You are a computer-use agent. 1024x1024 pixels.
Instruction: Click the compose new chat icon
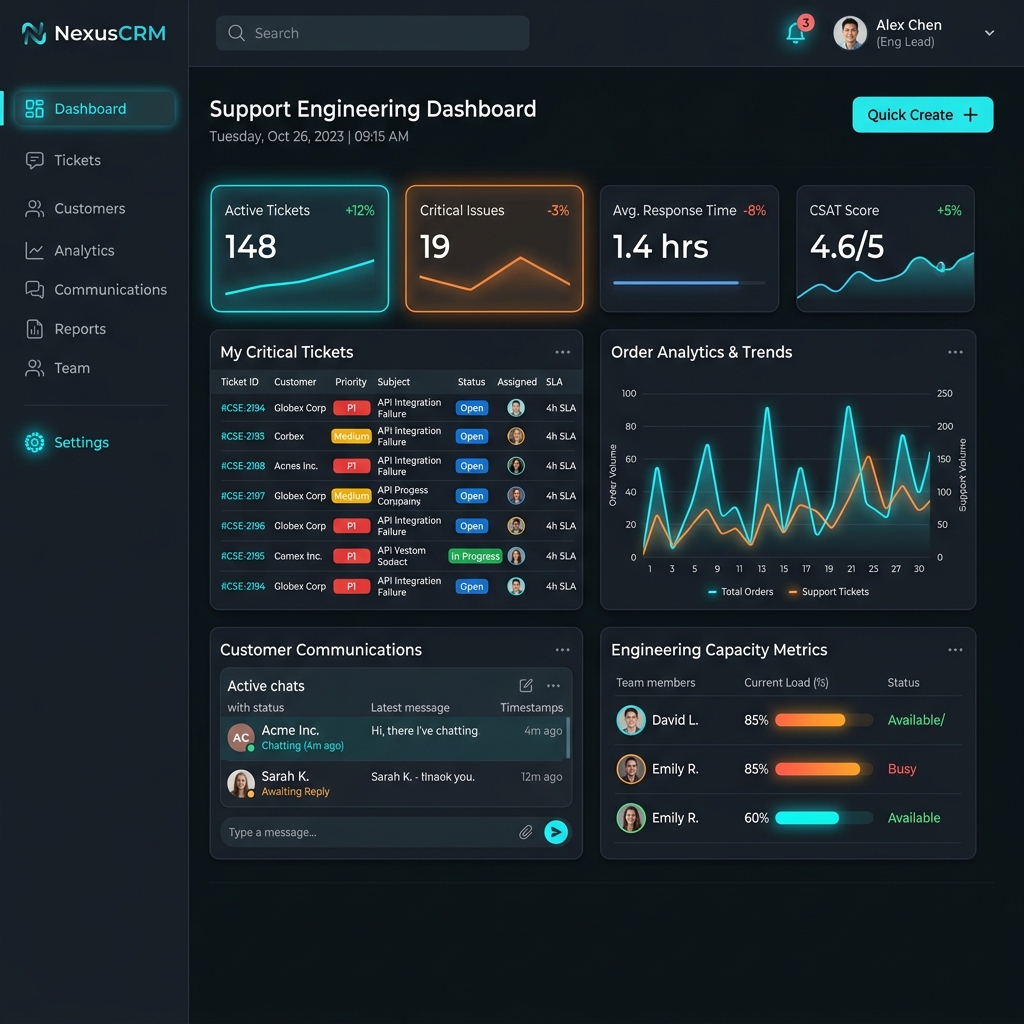(526, 685)
